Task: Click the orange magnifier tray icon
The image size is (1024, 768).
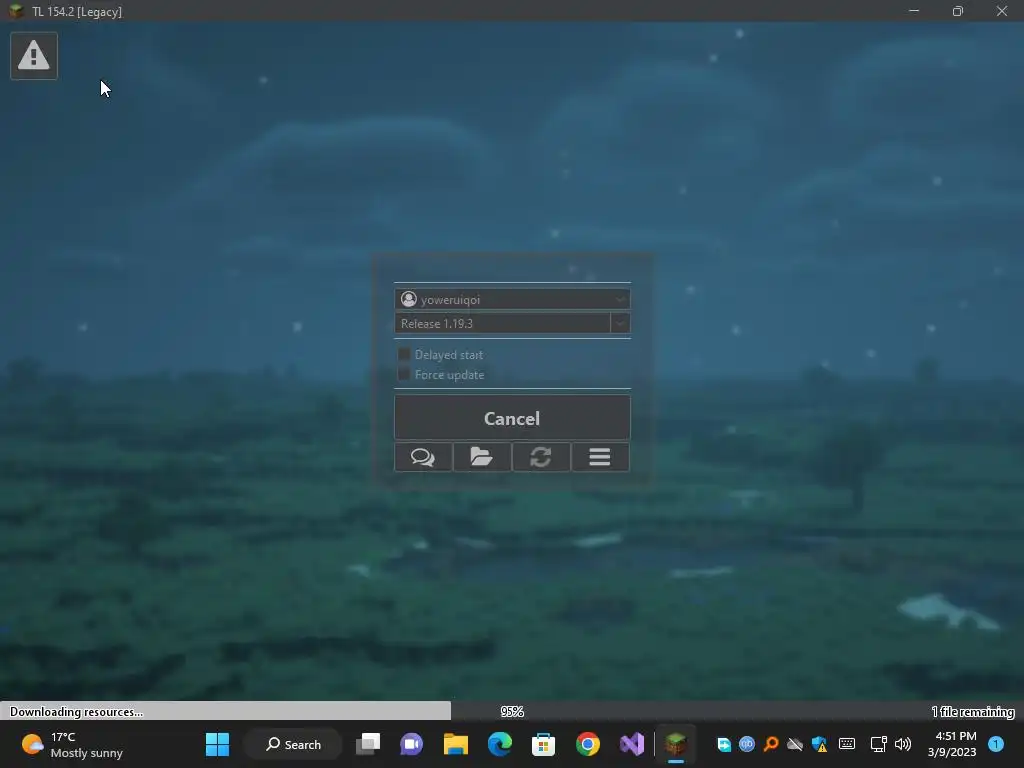Action: (771, 744)
